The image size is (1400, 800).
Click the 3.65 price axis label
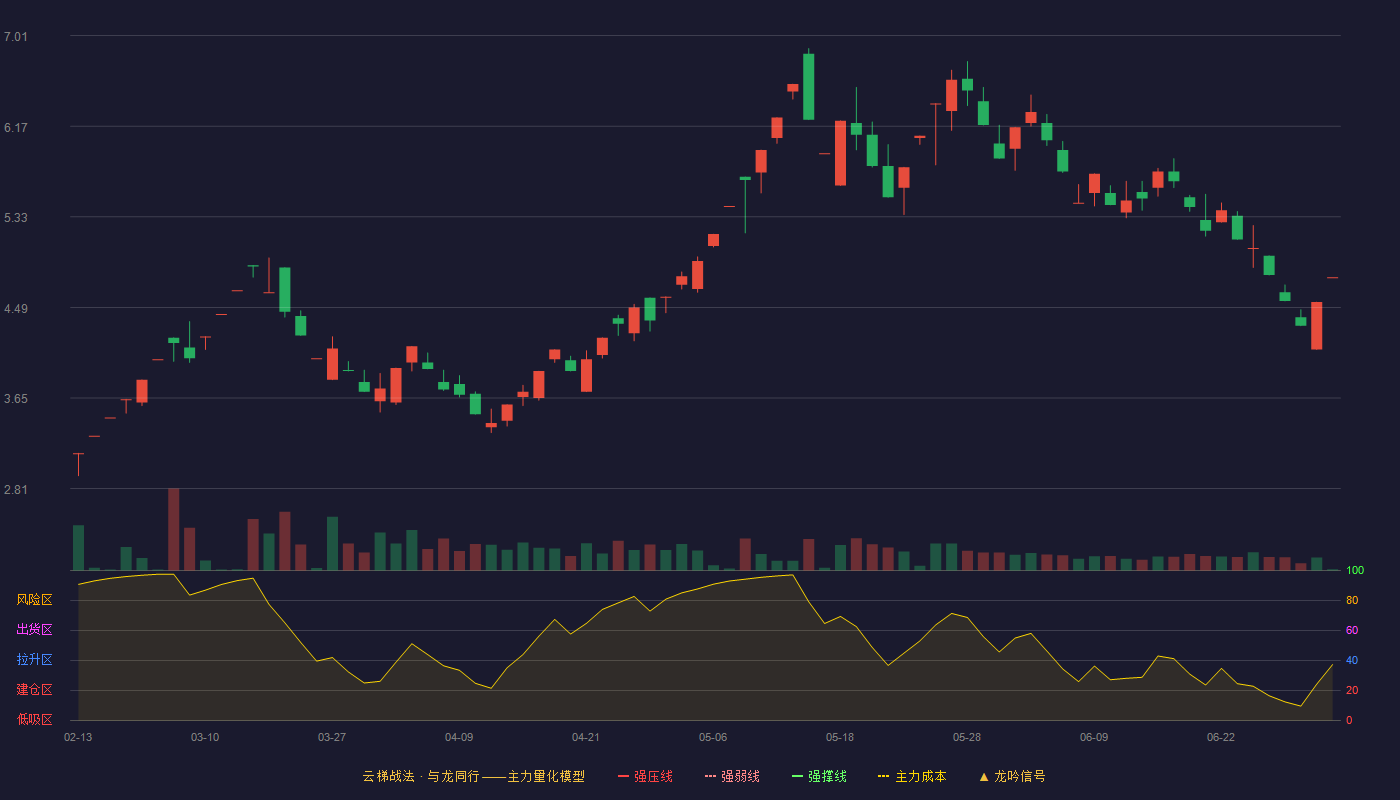click(x=16, y=399)
